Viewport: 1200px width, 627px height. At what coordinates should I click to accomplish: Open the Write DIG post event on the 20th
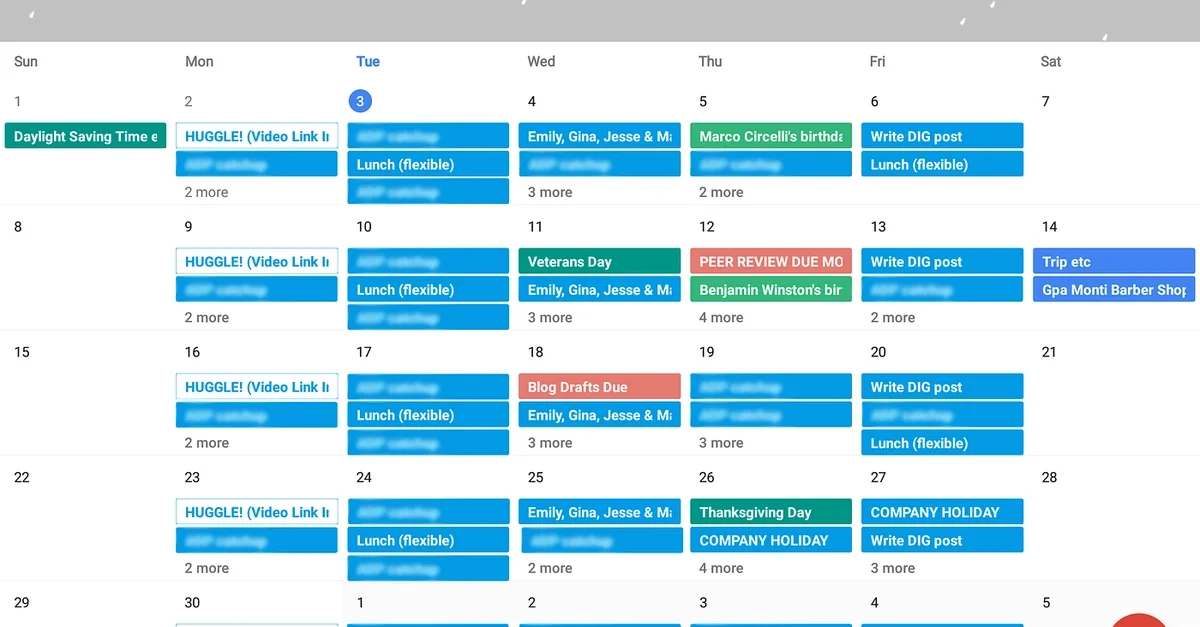tap(941, 386)
